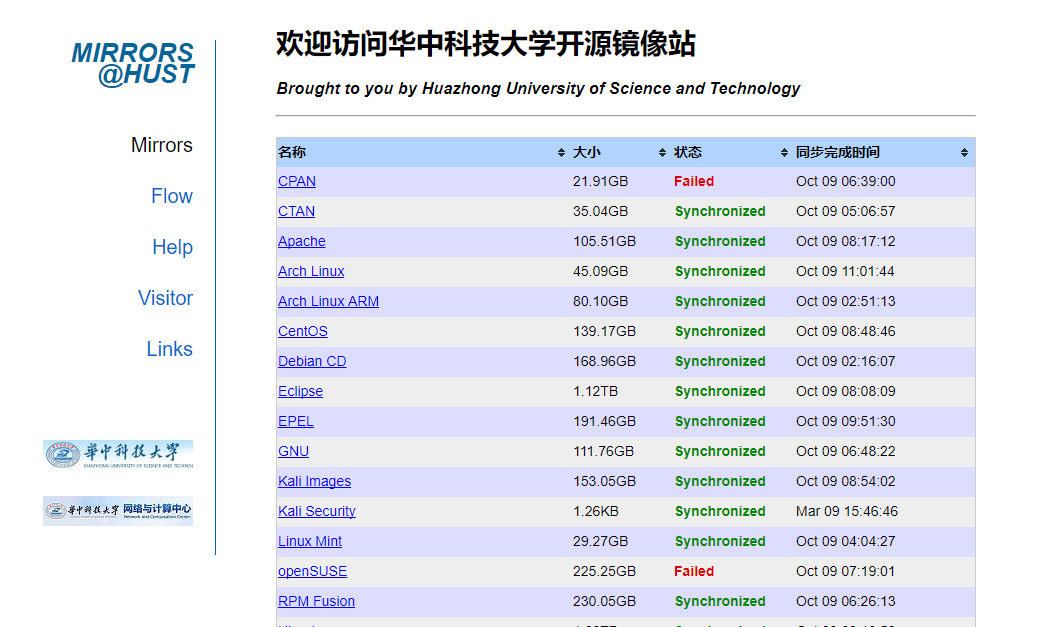Open the Links sidebar page
Viewport: 1037px width, 627px height.
[169, 349]
